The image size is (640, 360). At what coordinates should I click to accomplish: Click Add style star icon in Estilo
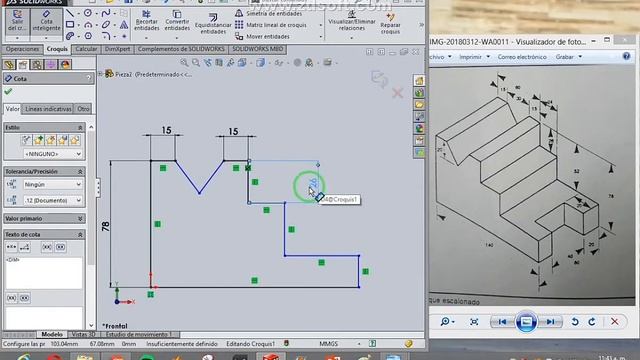click(38, 140)
